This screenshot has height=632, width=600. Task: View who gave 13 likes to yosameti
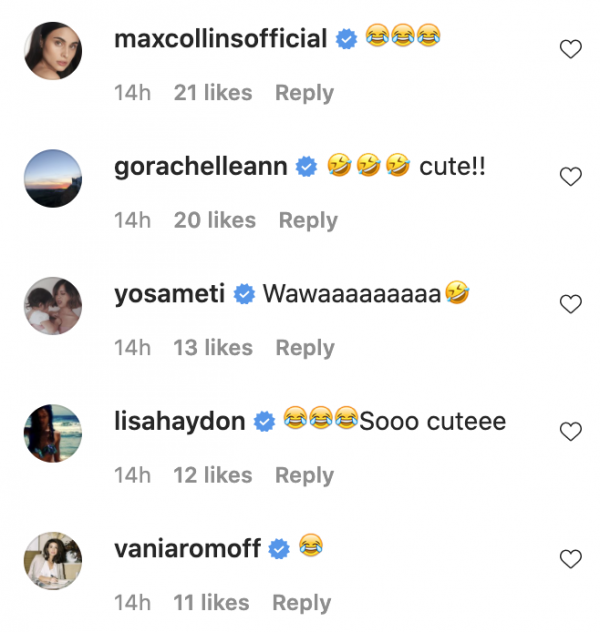[x=212, y=348]
